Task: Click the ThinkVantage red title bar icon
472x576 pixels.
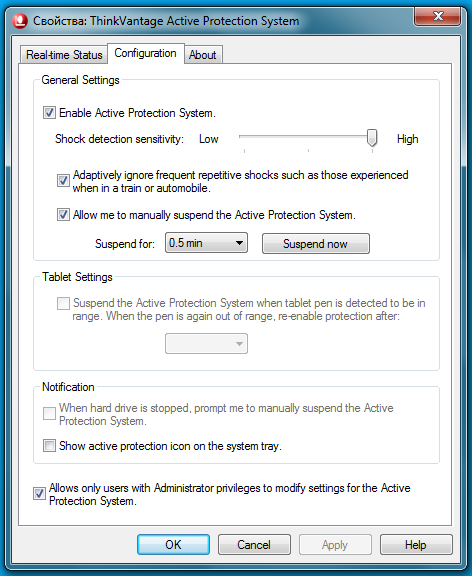Action: [20, 21]
